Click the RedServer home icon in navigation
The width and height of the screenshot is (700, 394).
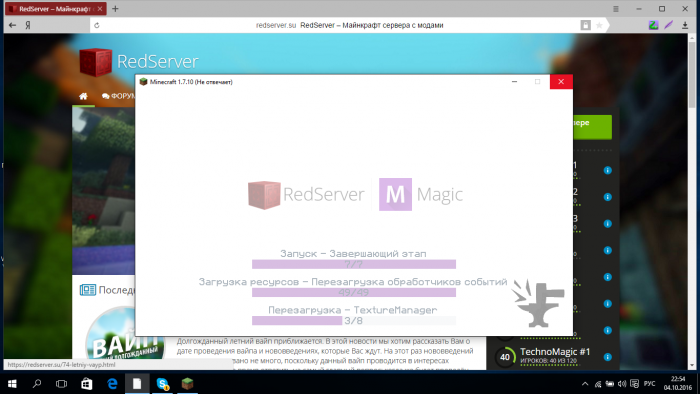83,96
